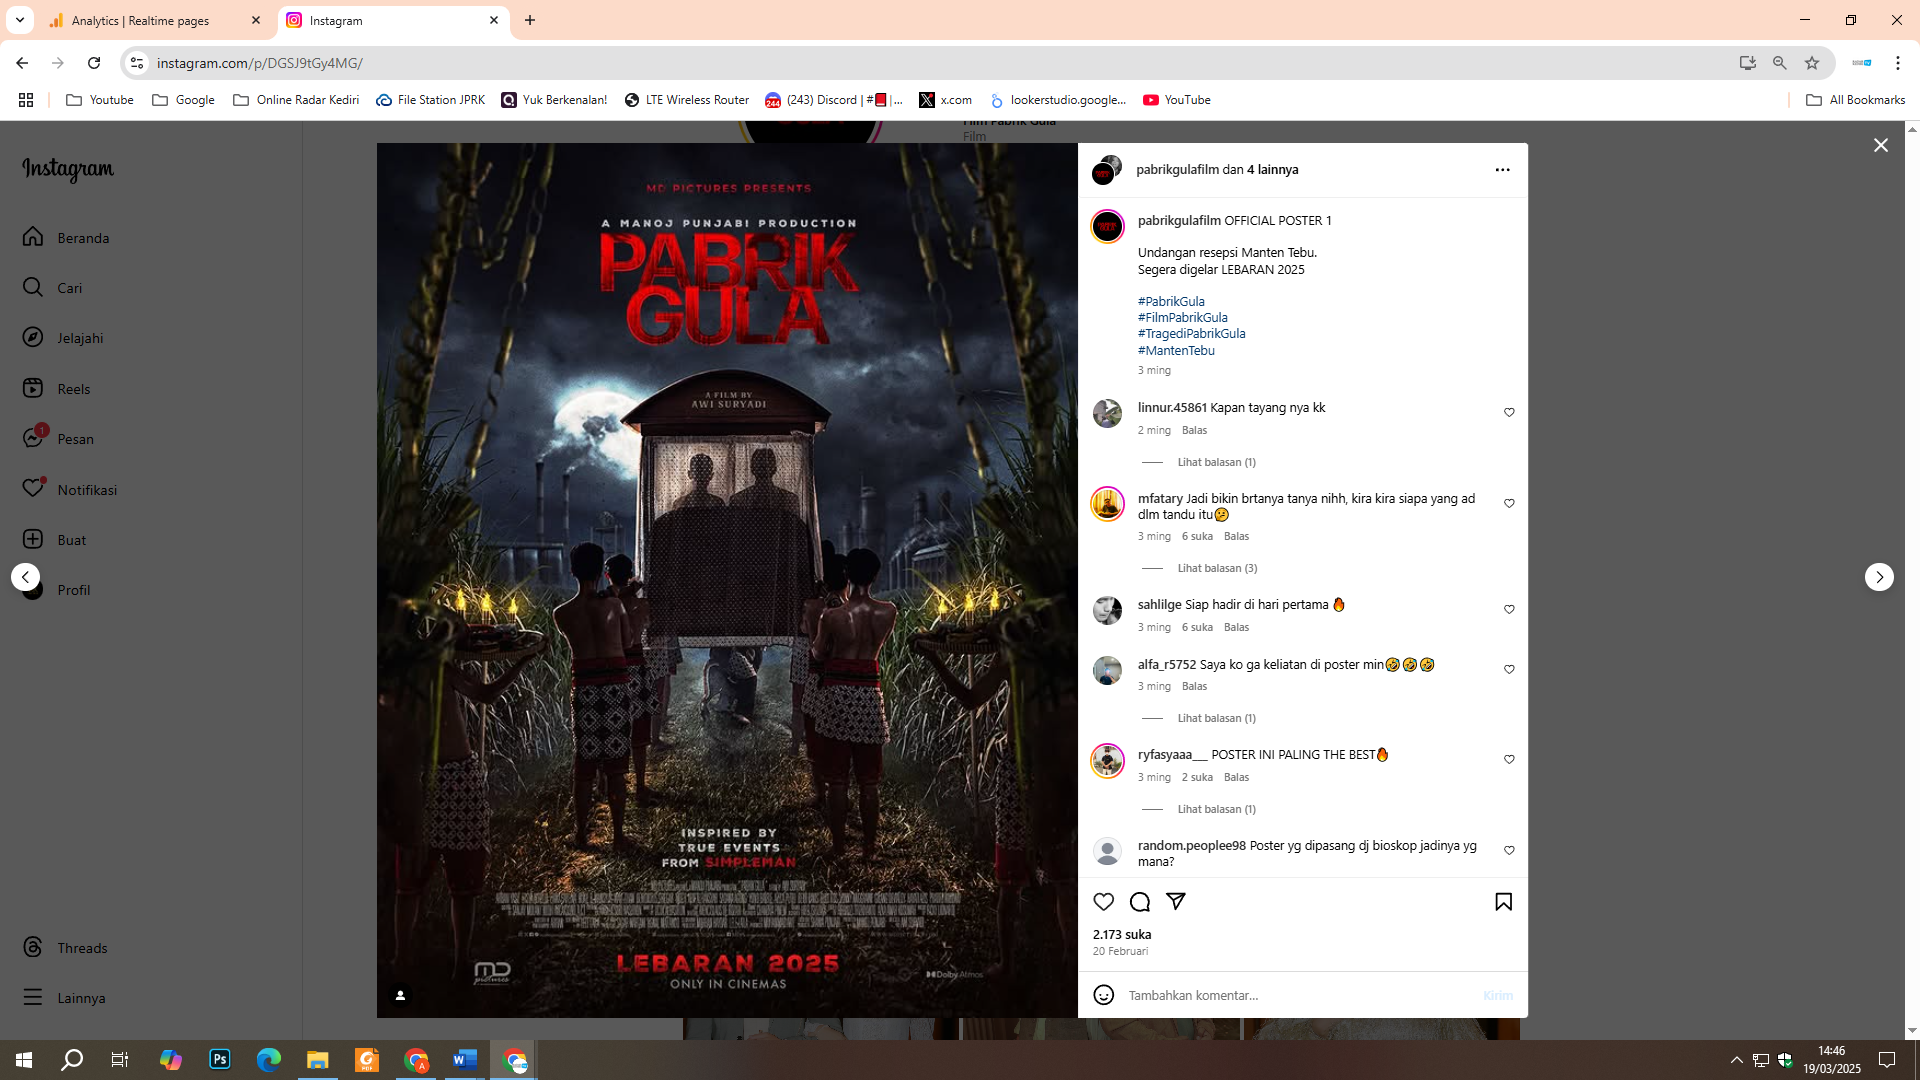
Task: Click Kirim to post comment
Action: tap(1497, 996)
